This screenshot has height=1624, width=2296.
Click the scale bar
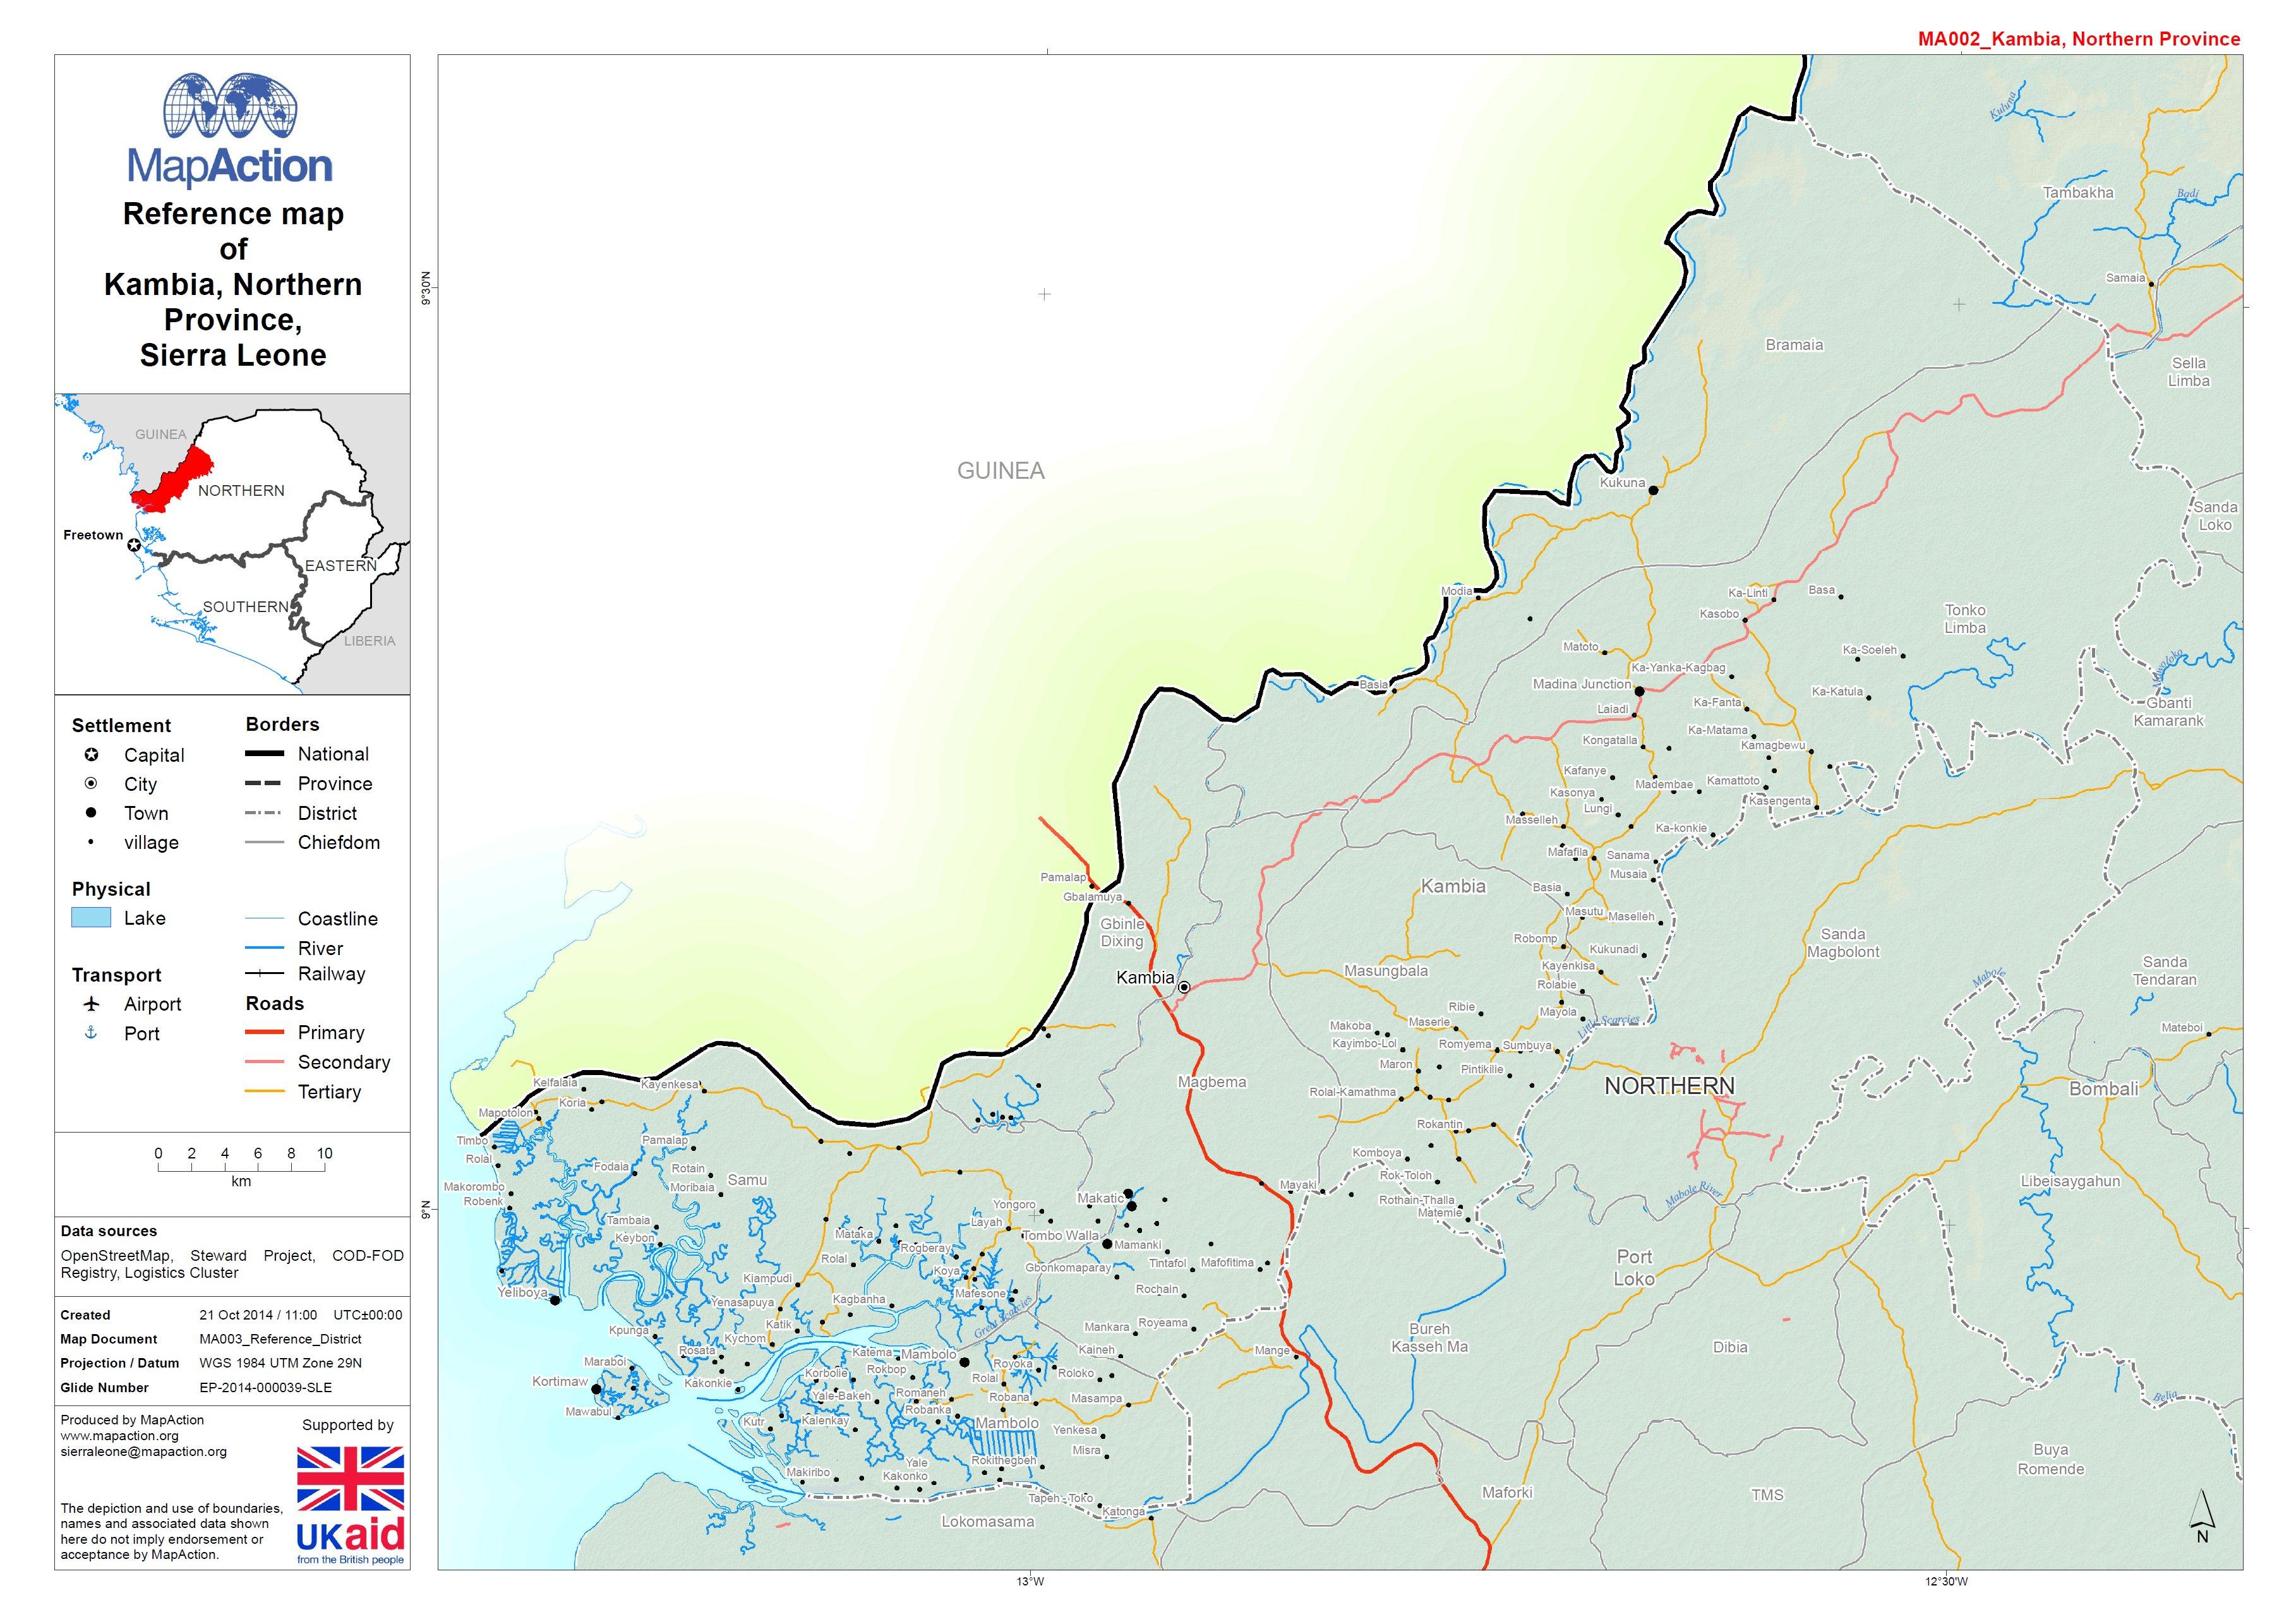[241, 1166]
